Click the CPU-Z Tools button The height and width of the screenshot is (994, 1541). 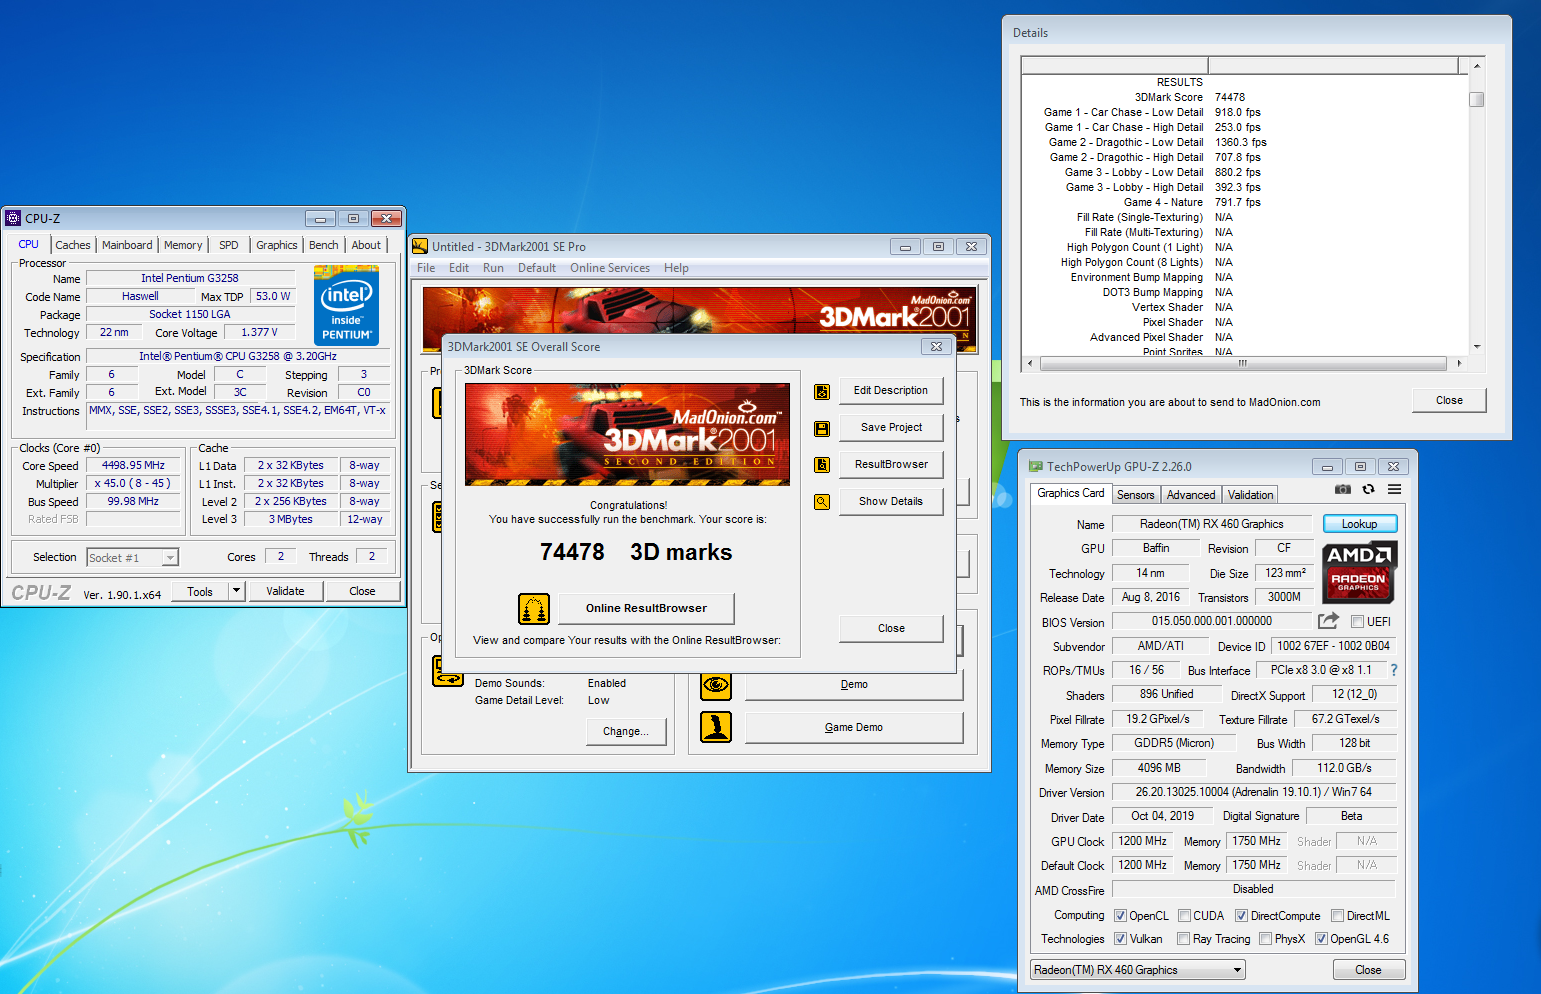[200, 591]
